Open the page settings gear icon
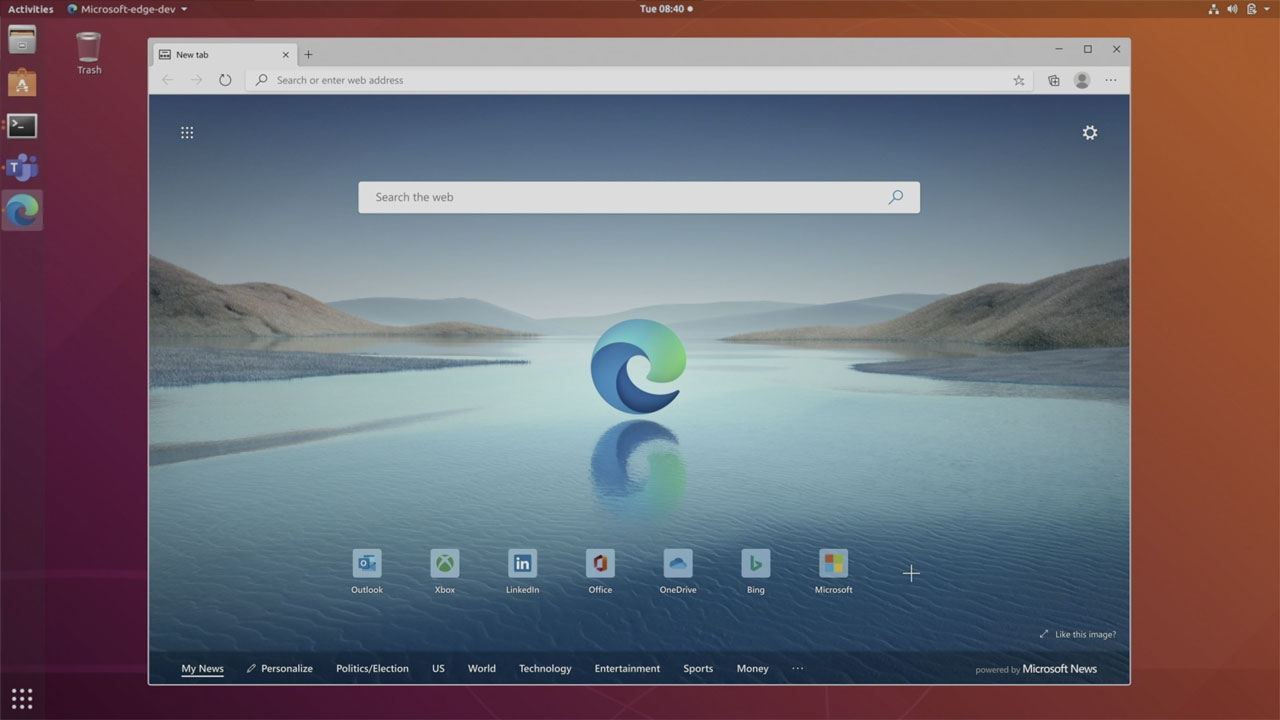 click(1090, 133)
